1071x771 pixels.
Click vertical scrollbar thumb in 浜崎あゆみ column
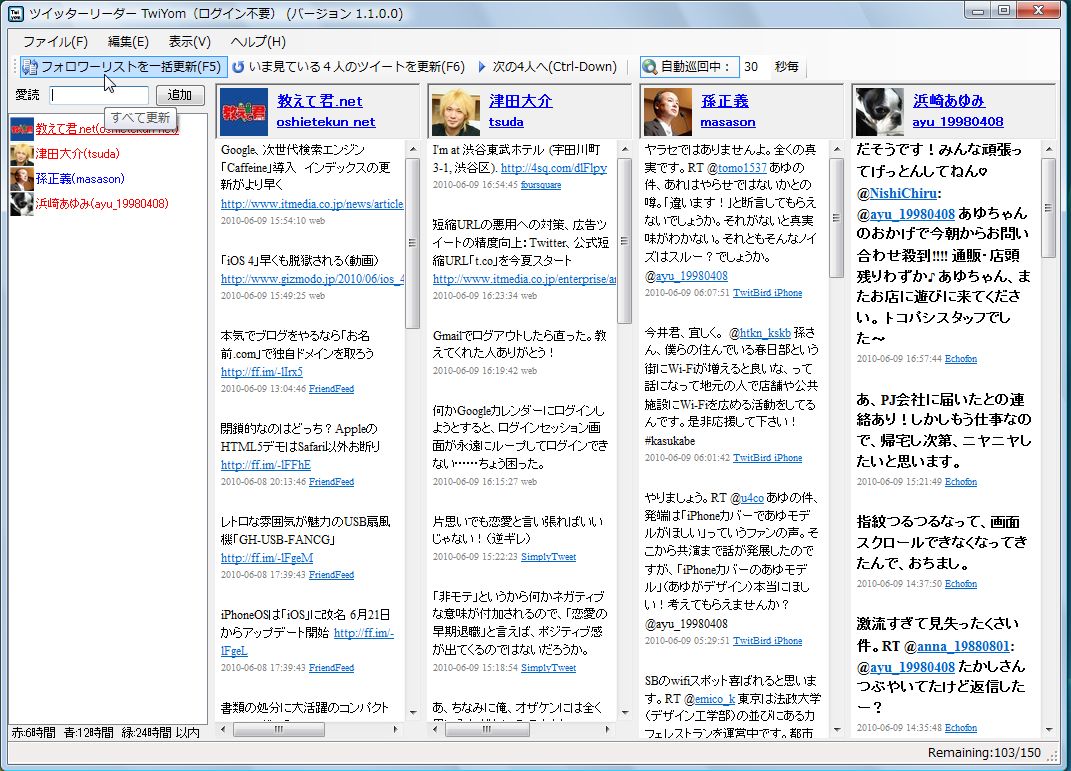[1048, 208]
